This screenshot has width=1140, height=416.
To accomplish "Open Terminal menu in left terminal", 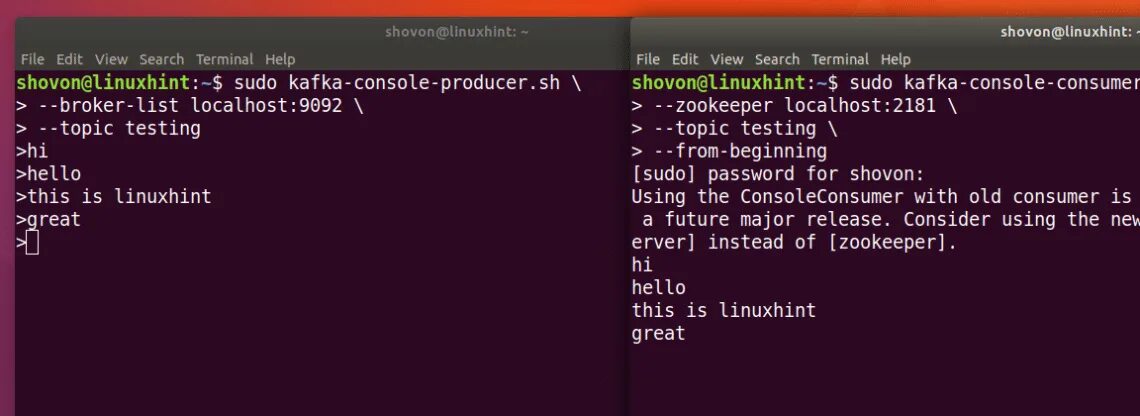I will [x=224, y=60].
